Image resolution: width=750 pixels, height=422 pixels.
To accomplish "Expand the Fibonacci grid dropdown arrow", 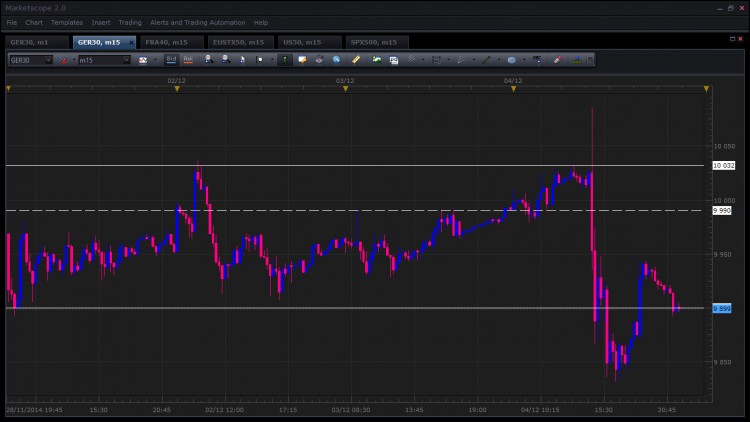I will (x=449, y=60).
